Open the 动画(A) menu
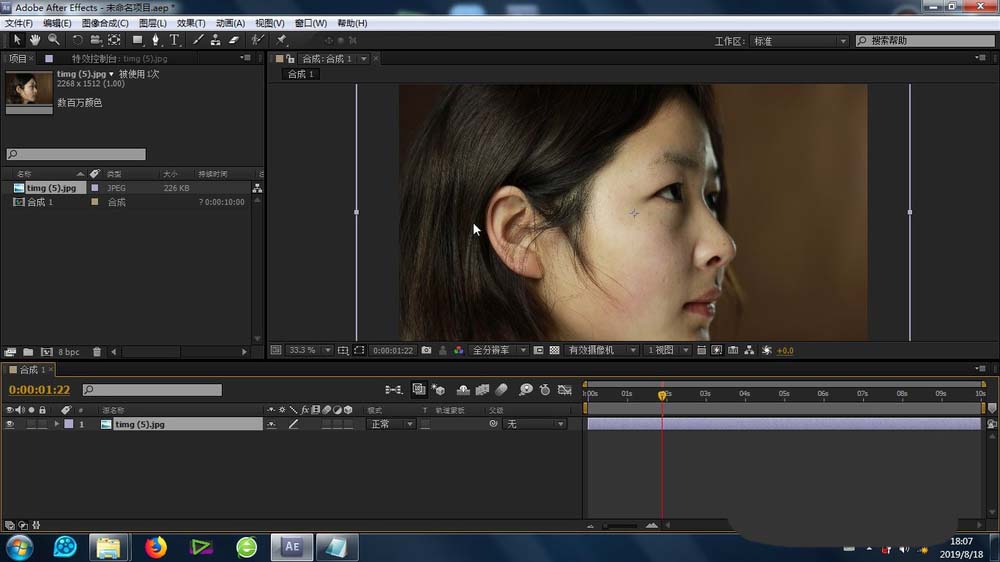1000x562 pixels. 230,23
